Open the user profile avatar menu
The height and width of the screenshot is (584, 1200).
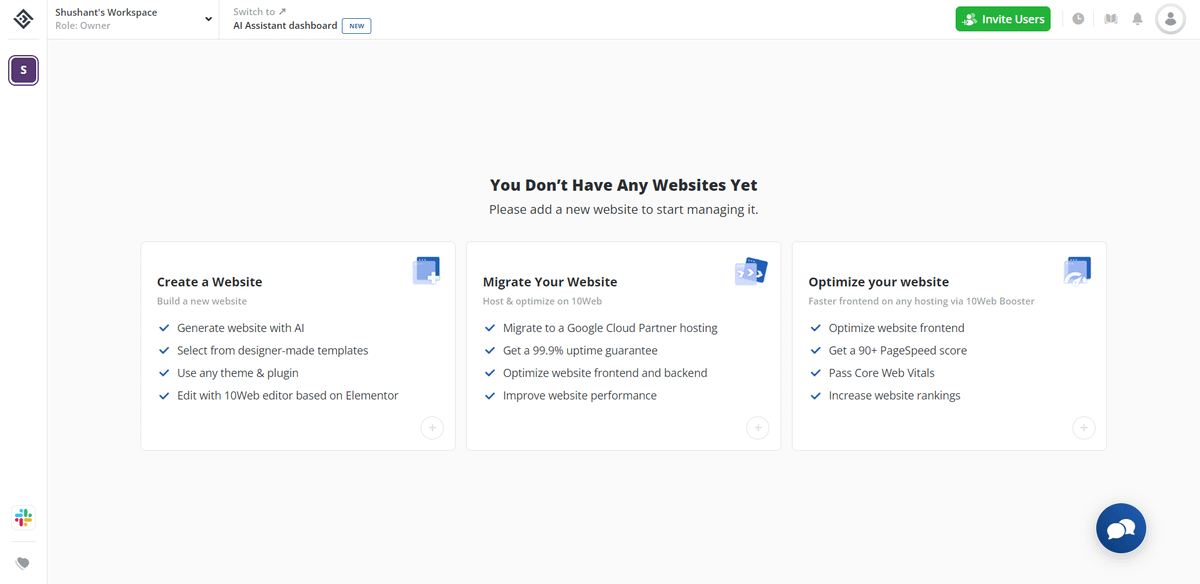point(1170,19)
